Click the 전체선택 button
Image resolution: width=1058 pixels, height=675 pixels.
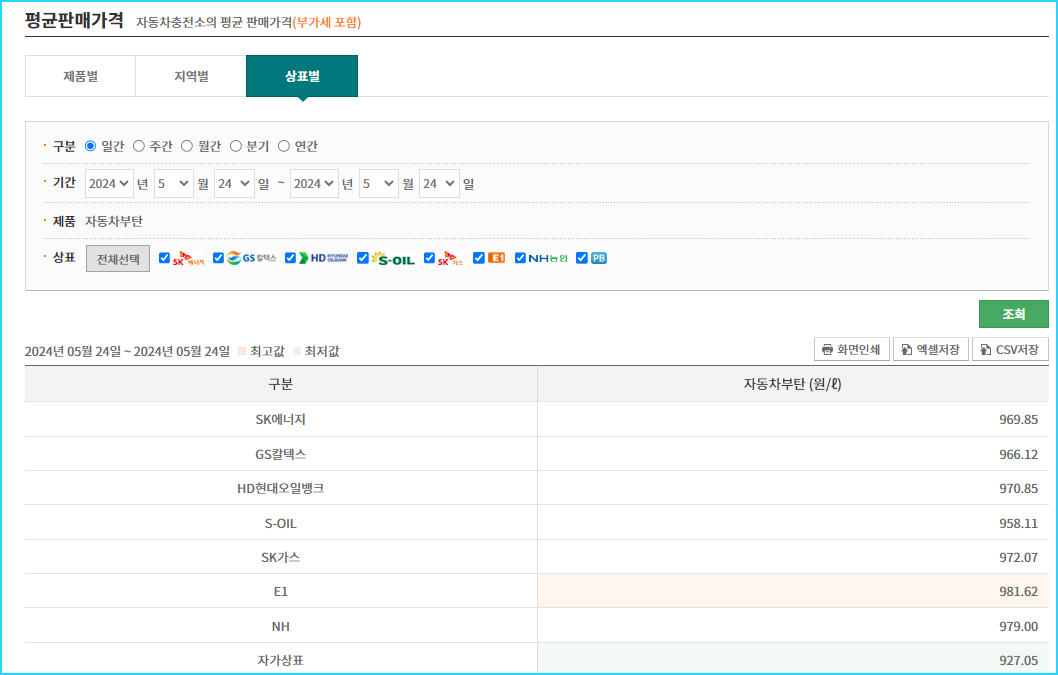pos(118,259)
